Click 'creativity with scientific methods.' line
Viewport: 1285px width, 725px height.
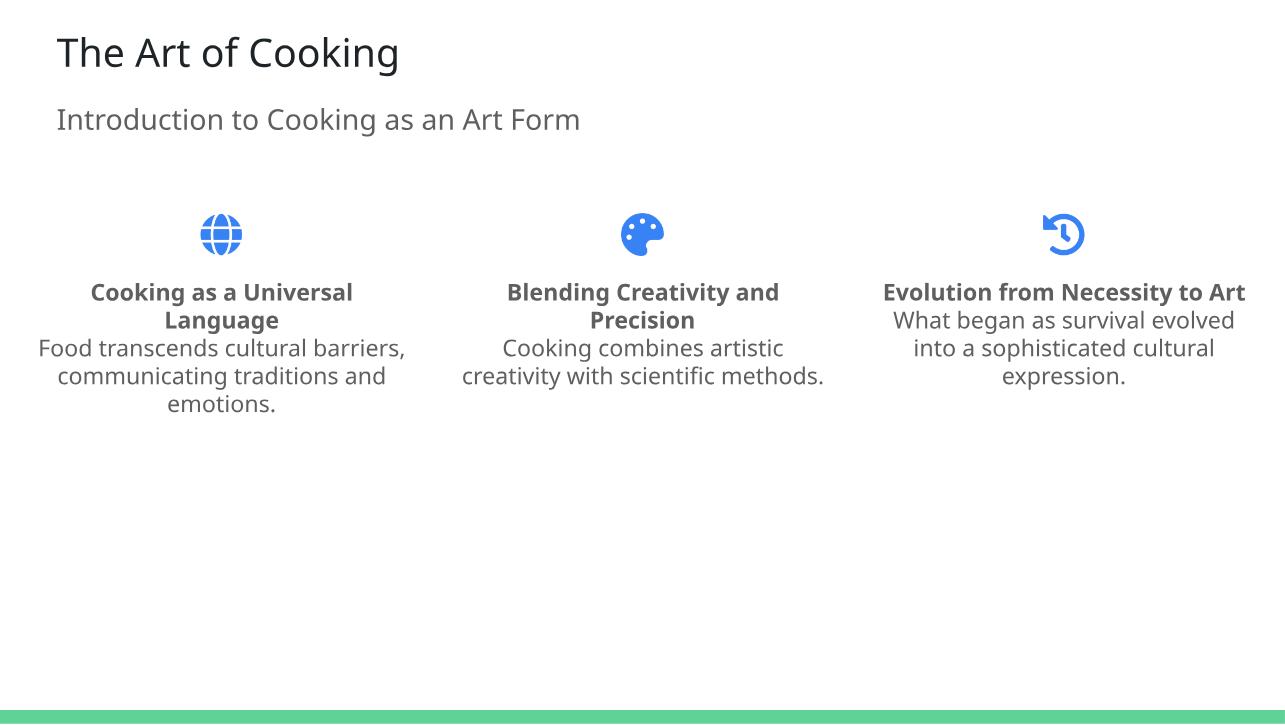[x=642, y=377]
